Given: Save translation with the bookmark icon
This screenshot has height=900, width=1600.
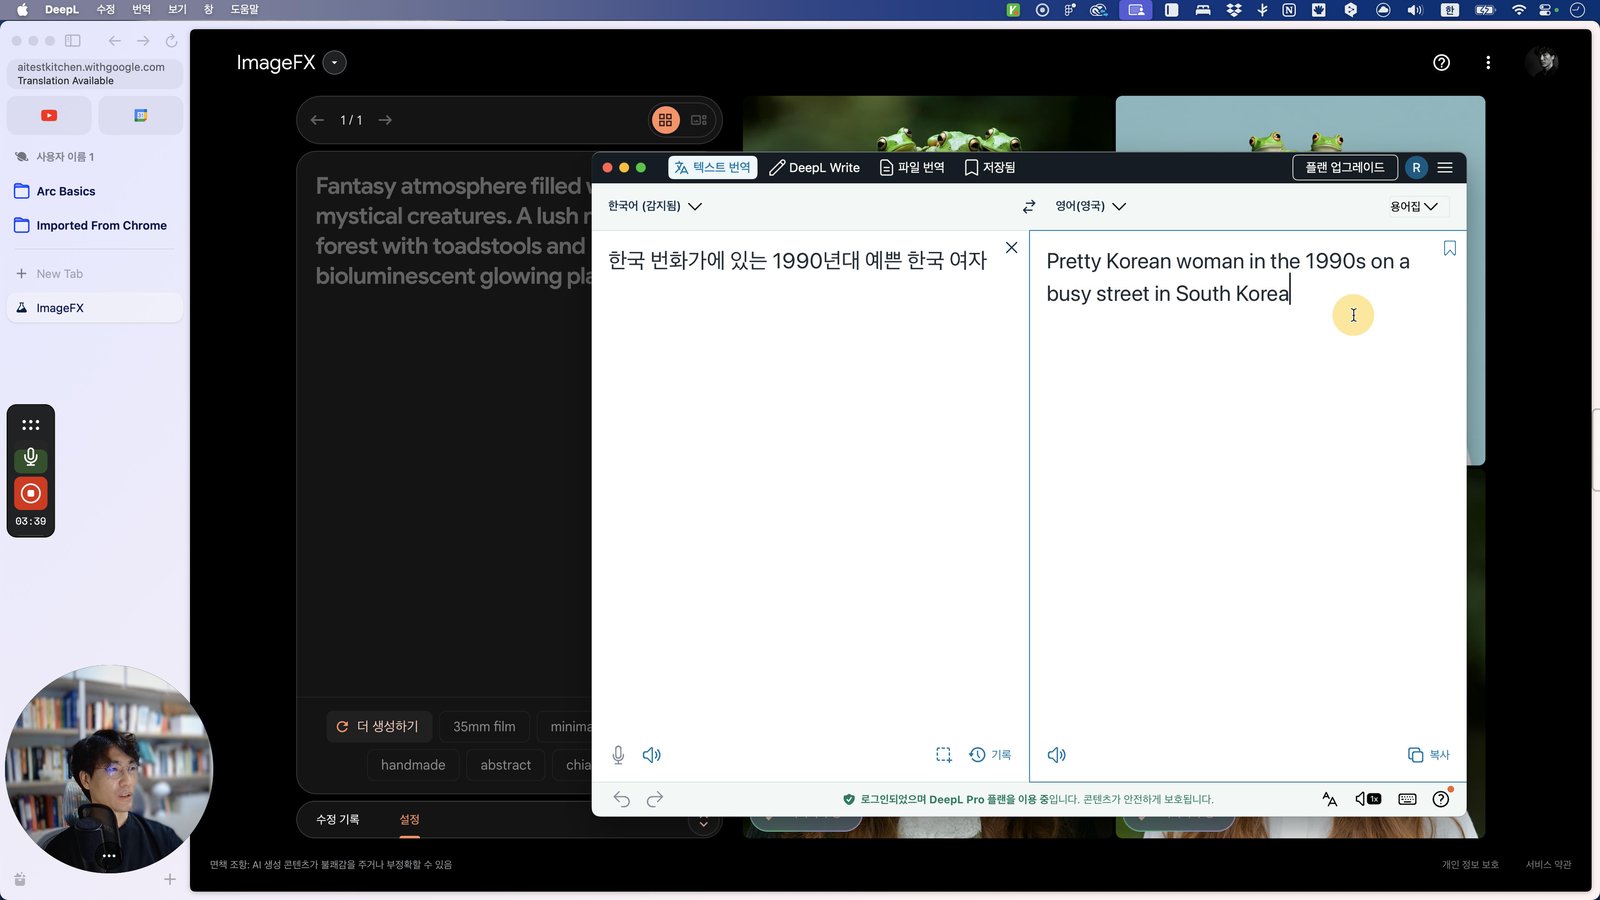Looking at the screenshot, I should coord(1450,248).
